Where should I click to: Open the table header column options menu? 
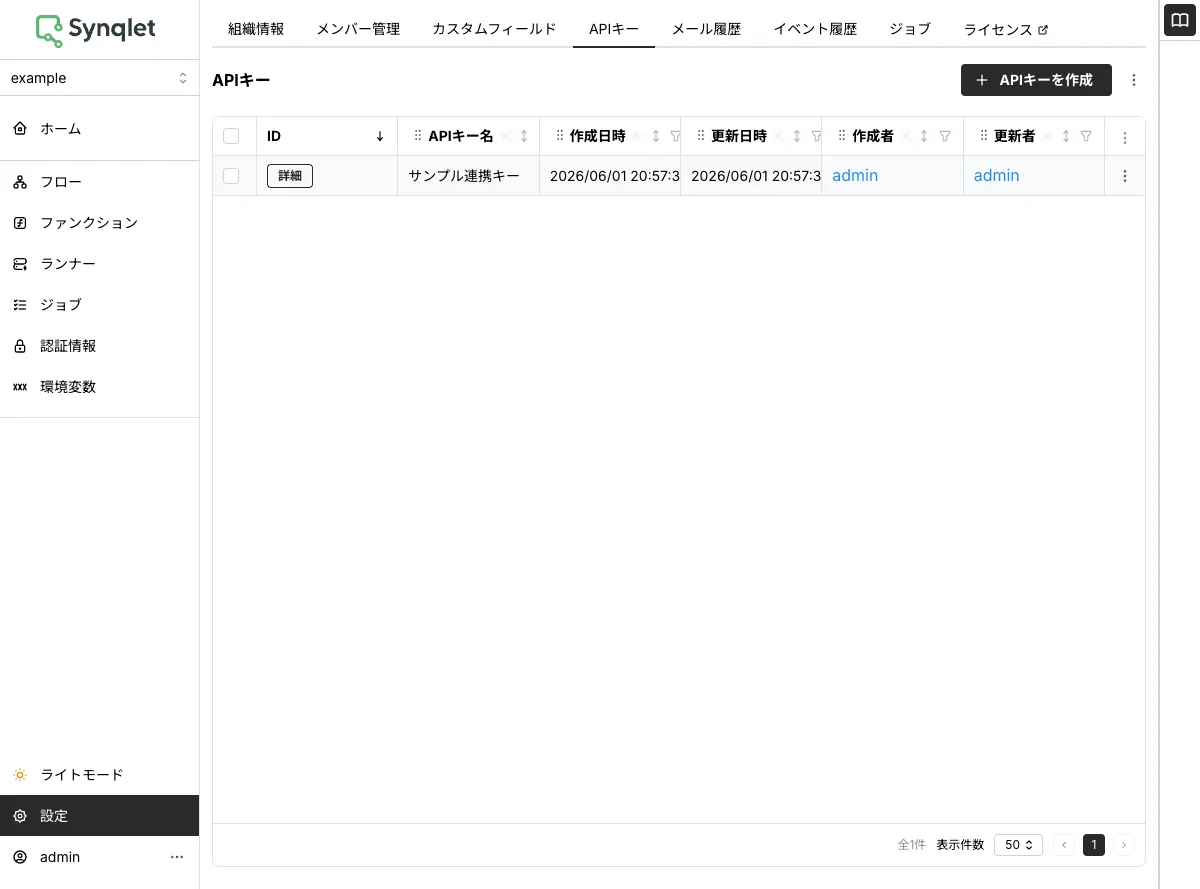click(x=1125, y=137)
